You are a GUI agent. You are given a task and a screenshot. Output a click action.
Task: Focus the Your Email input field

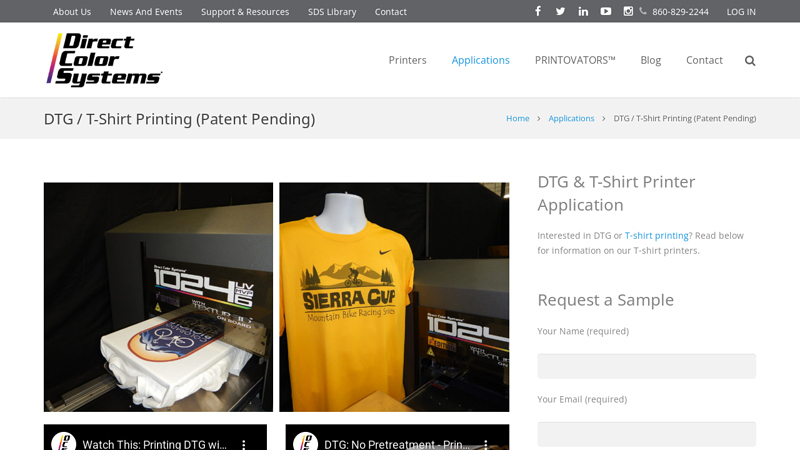[x=646, y=434]
